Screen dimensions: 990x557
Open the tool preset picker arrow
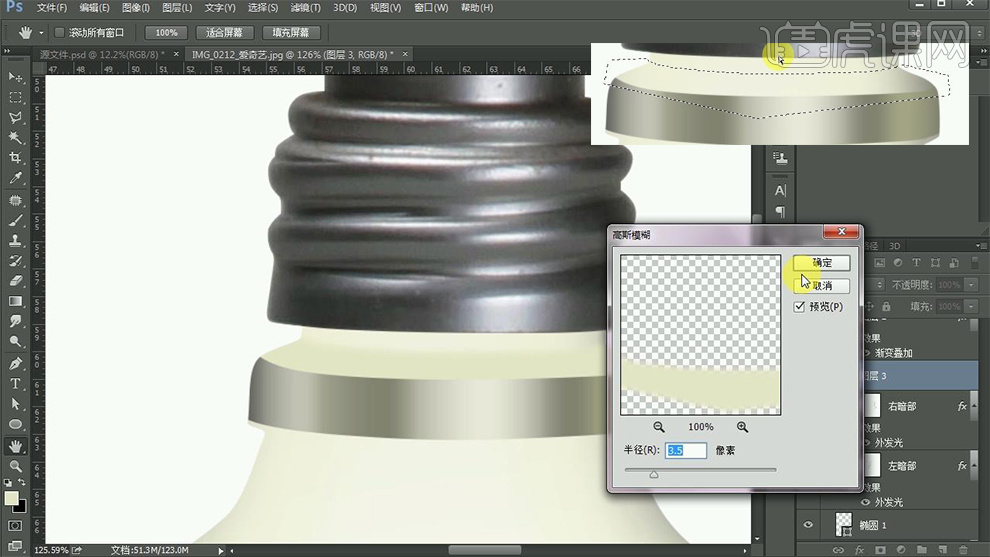[41, 32]
